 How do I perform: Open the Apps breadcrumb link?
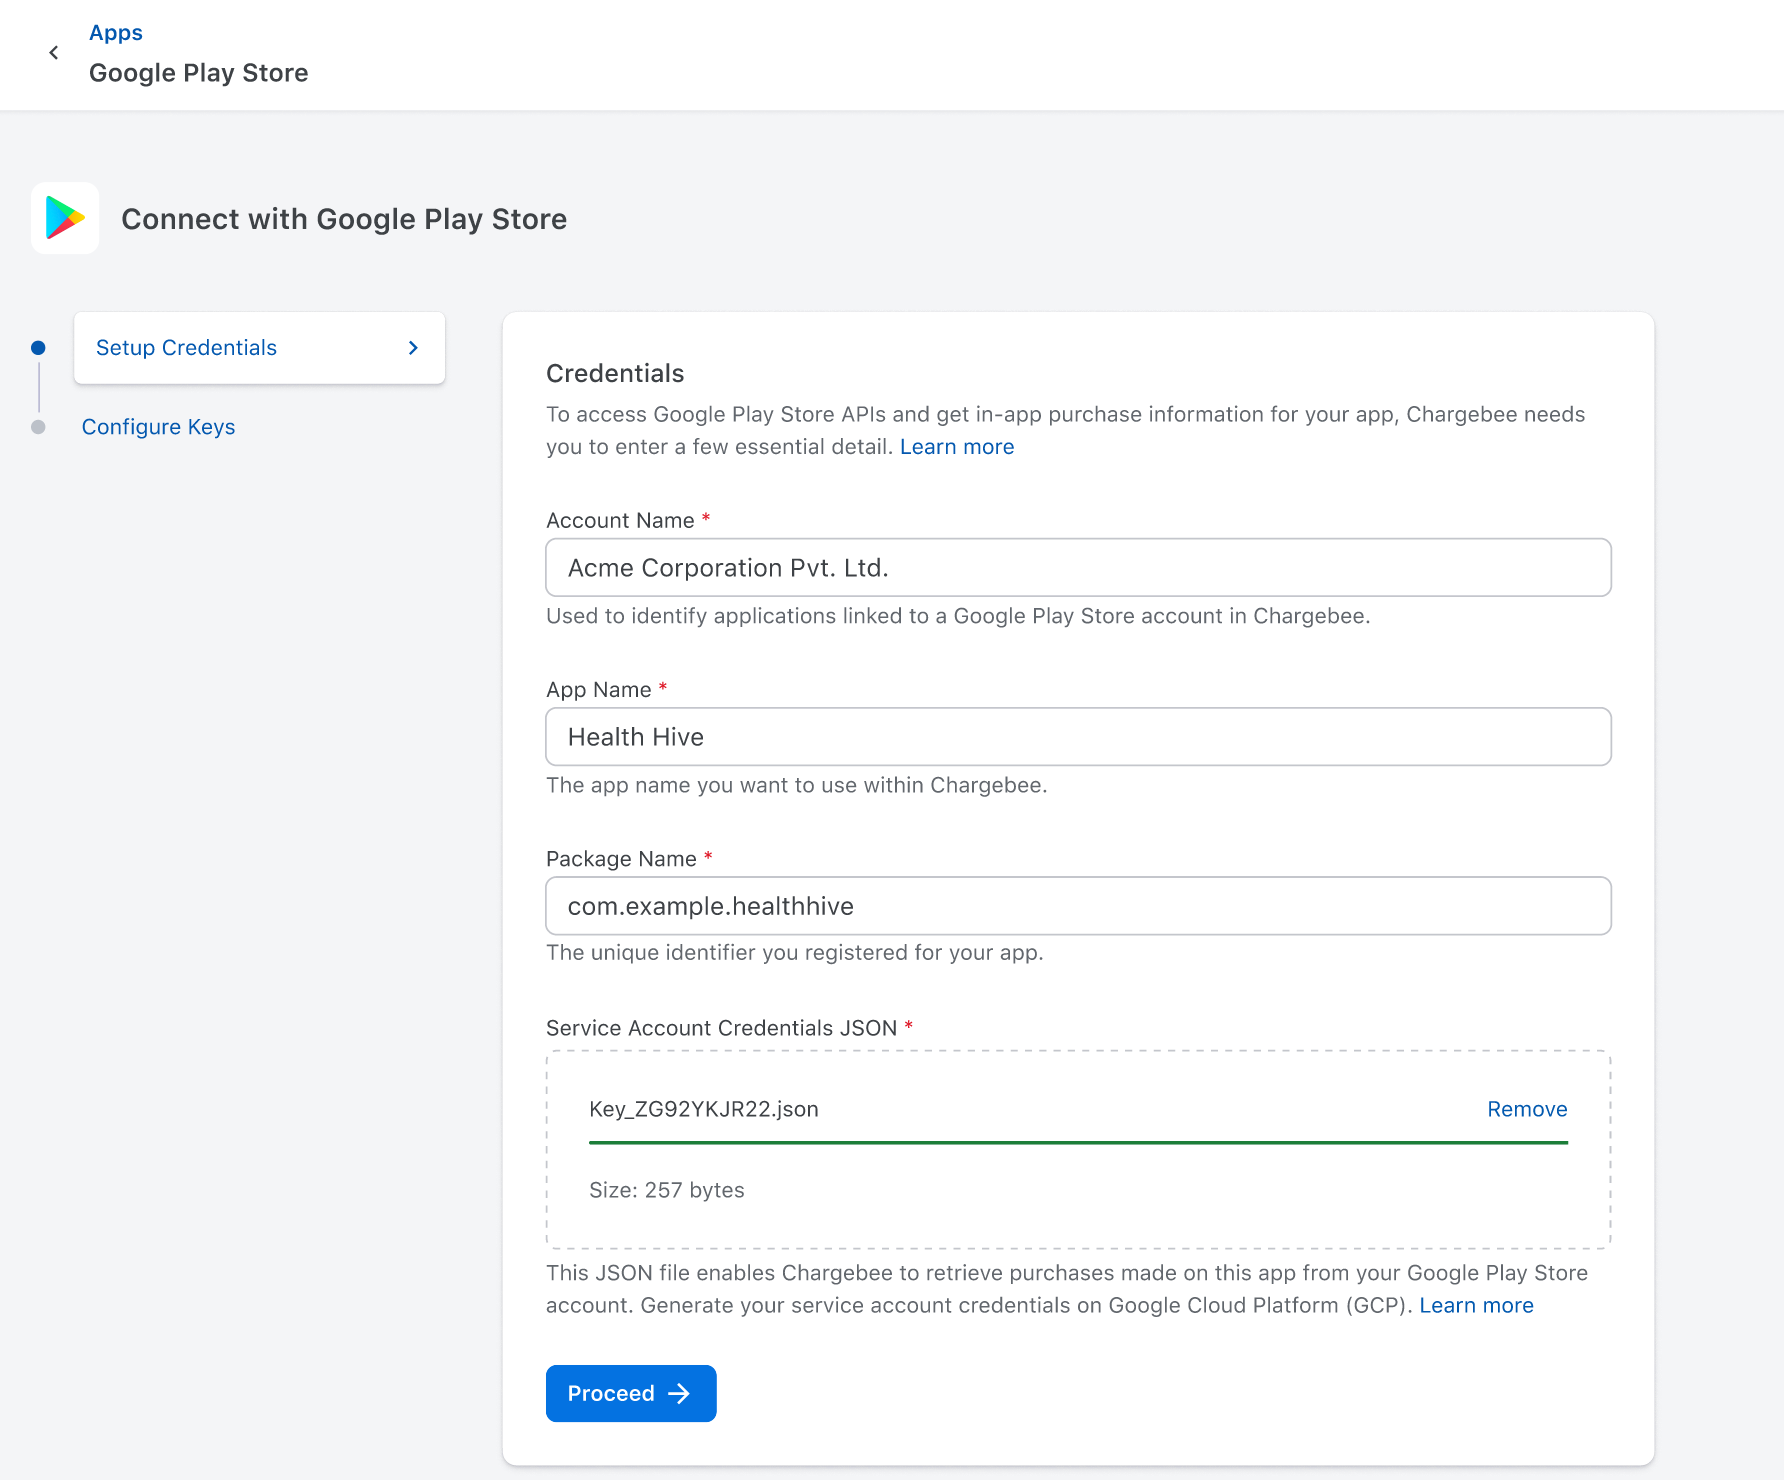tap(116, 33)
